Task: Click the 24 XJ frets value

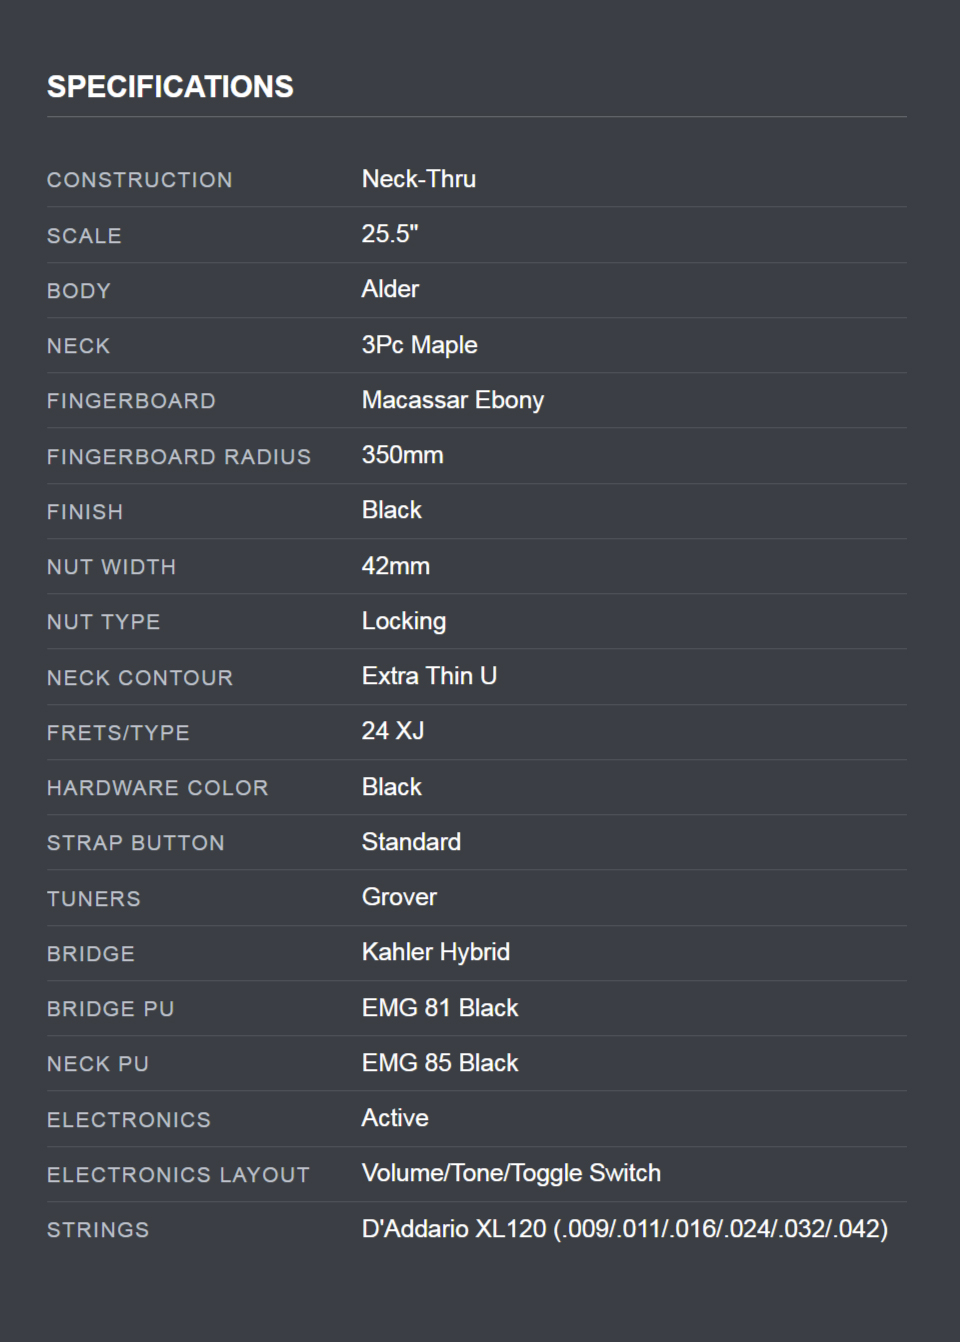Action: coord(392,731)
